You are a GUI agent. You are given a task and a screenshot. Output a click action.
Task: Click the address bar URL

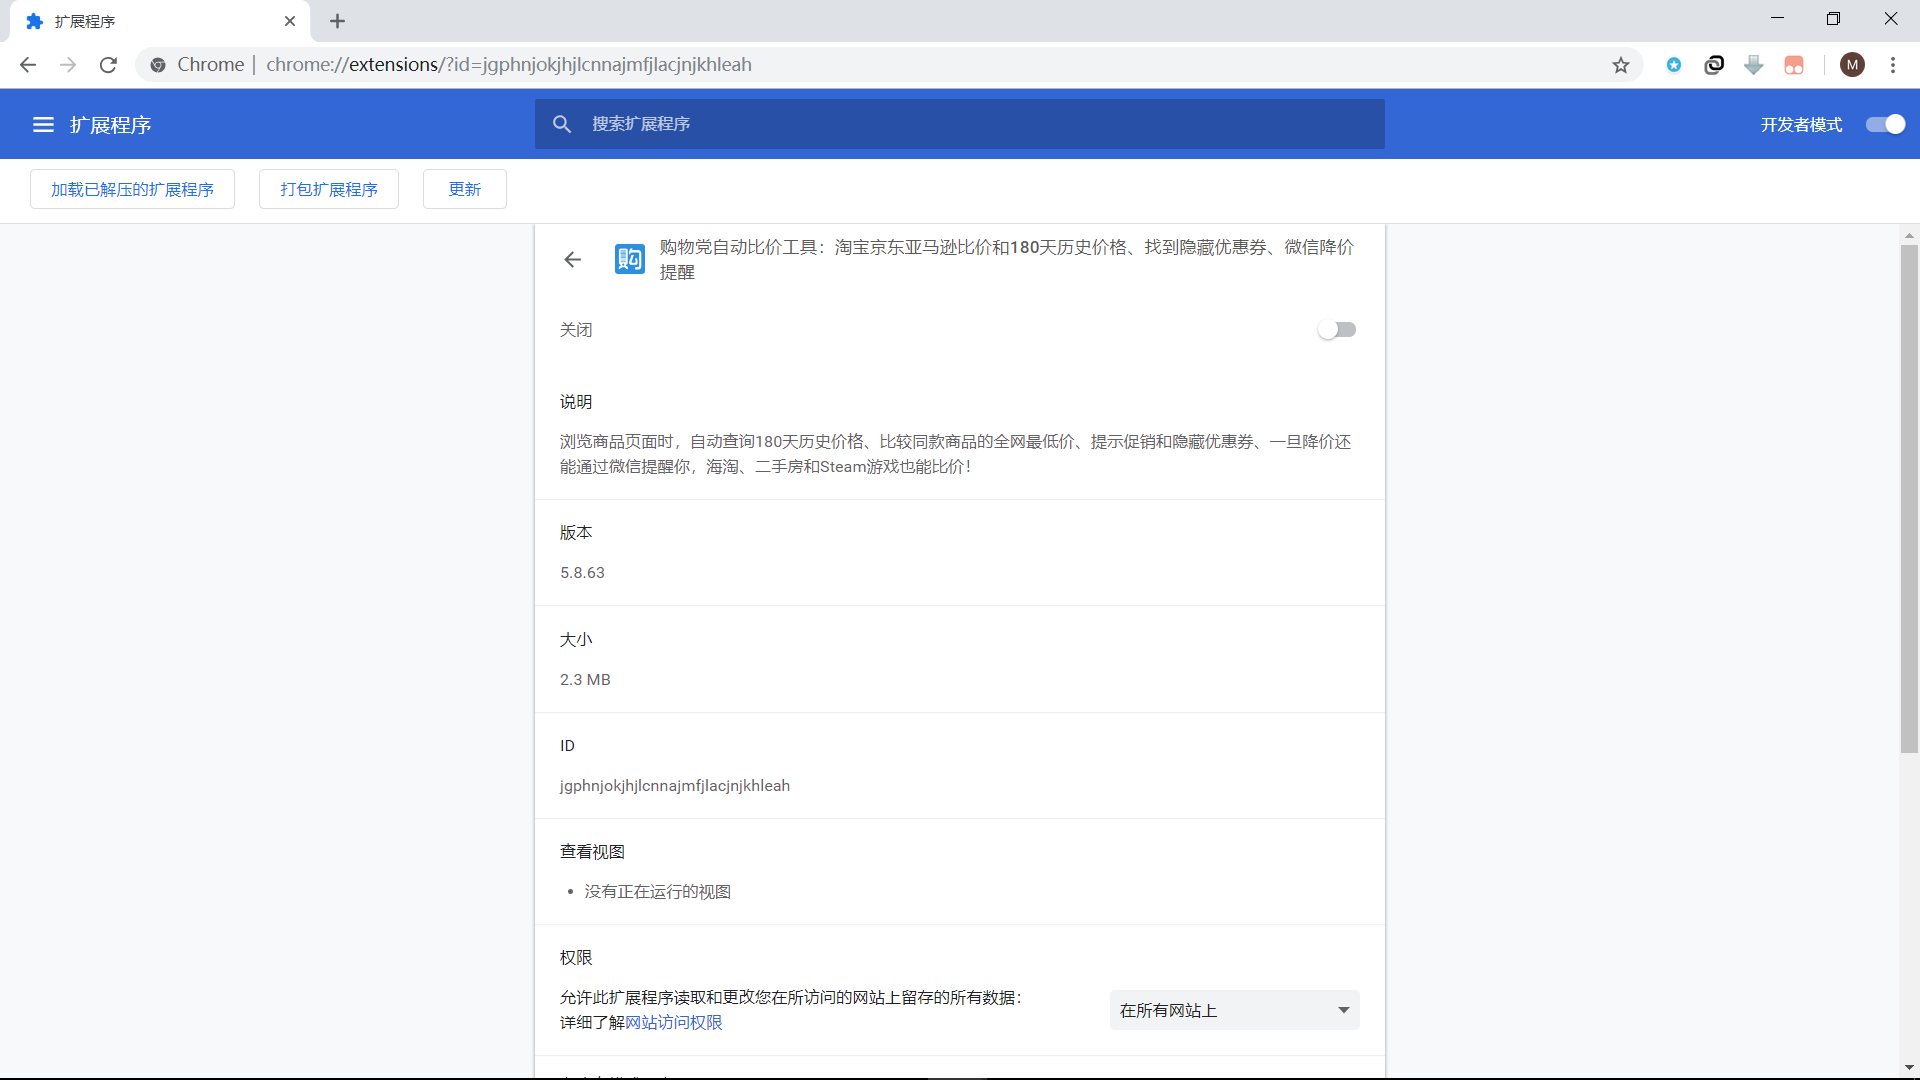pyautogui.click(x=509, y=65)
